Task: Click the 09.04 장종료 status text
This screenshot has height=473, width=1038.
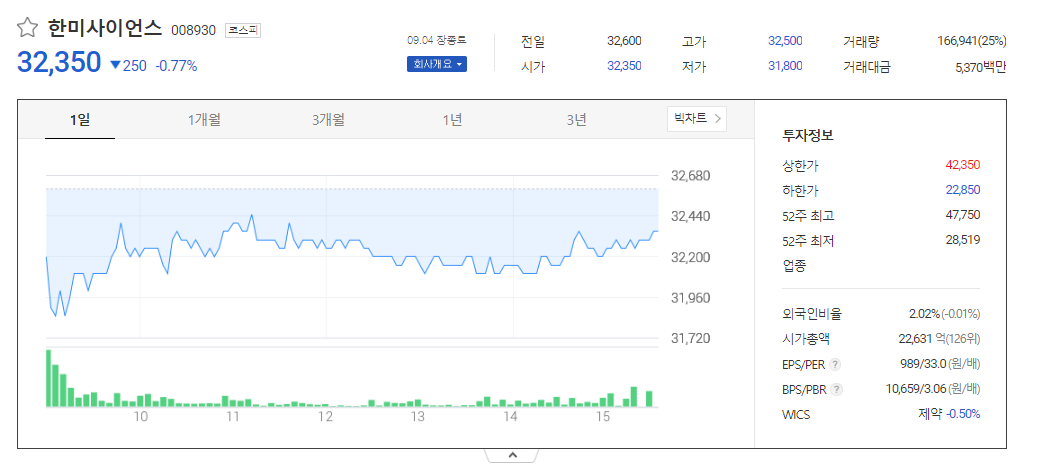Action: (x=437, y=40)
